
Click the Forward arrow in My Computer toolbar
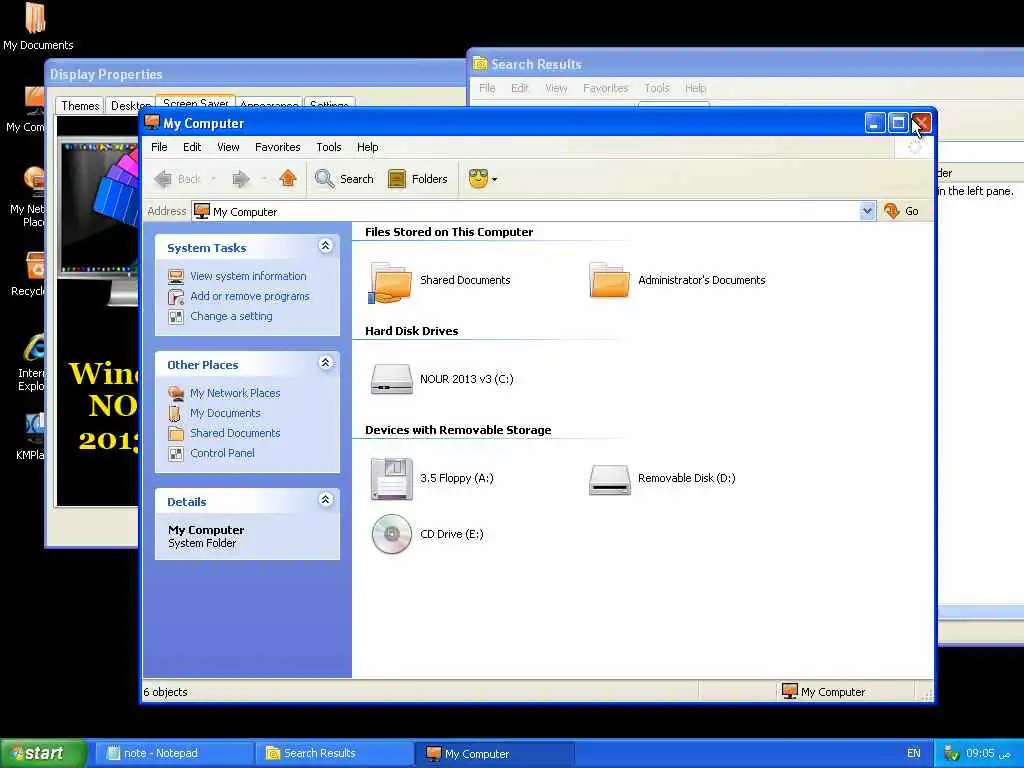click(241, 179)
